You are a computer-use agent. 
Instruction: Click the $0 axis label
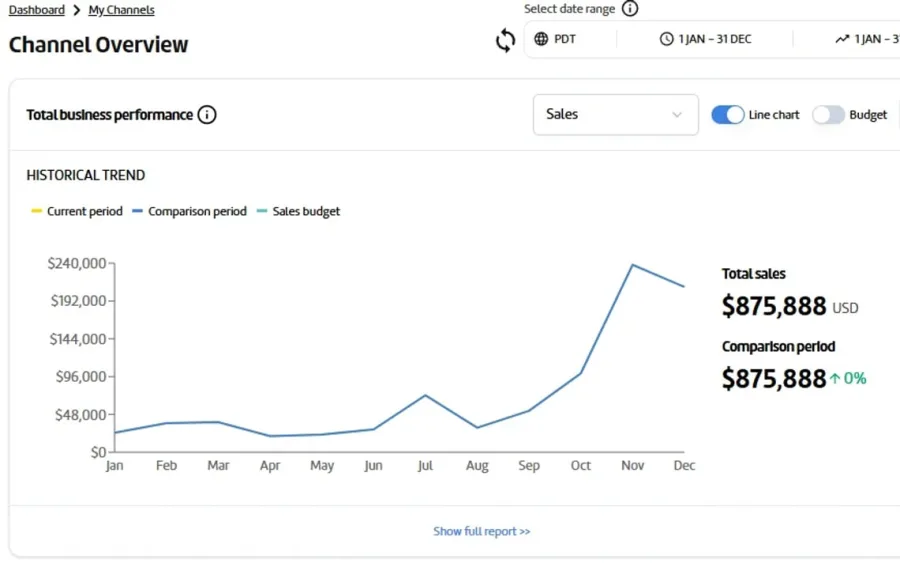[x=99, y=452]
